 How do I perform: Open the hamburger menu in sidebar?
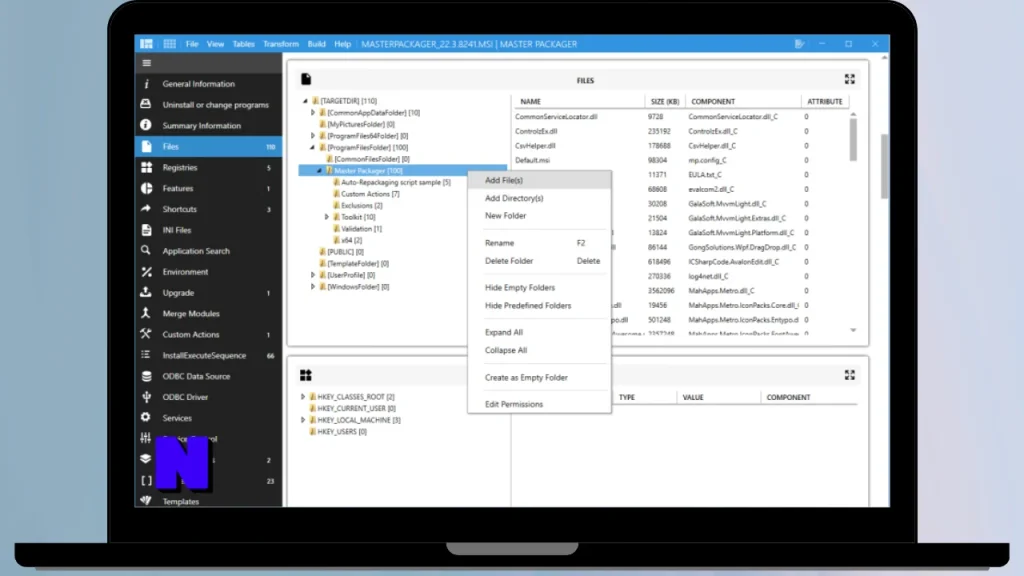point(146,63)
